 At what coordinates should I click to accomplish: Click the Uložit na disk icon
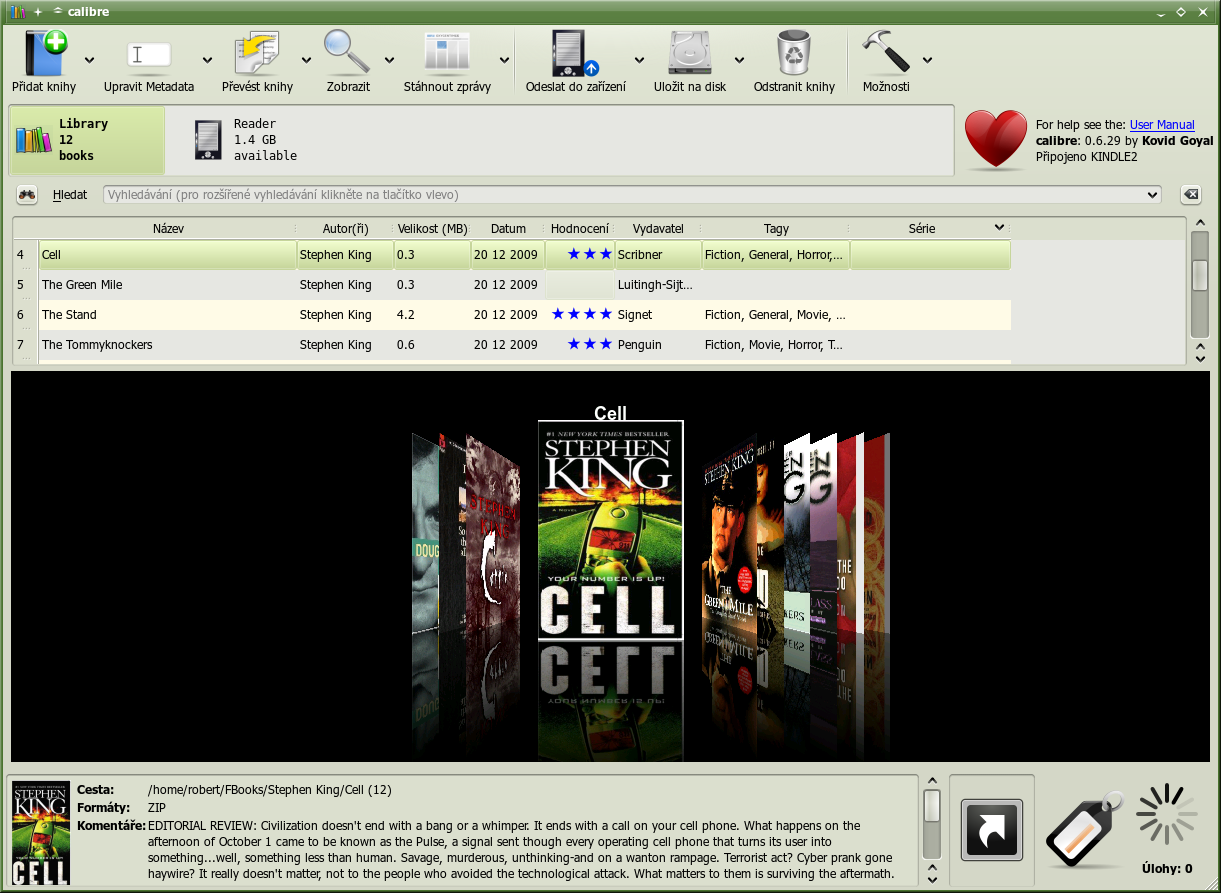point(689,54)
